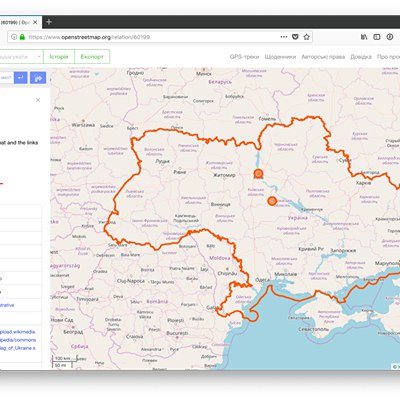Show site information icon in address bar
Viewport: 400px width, 400px height.
14,37
